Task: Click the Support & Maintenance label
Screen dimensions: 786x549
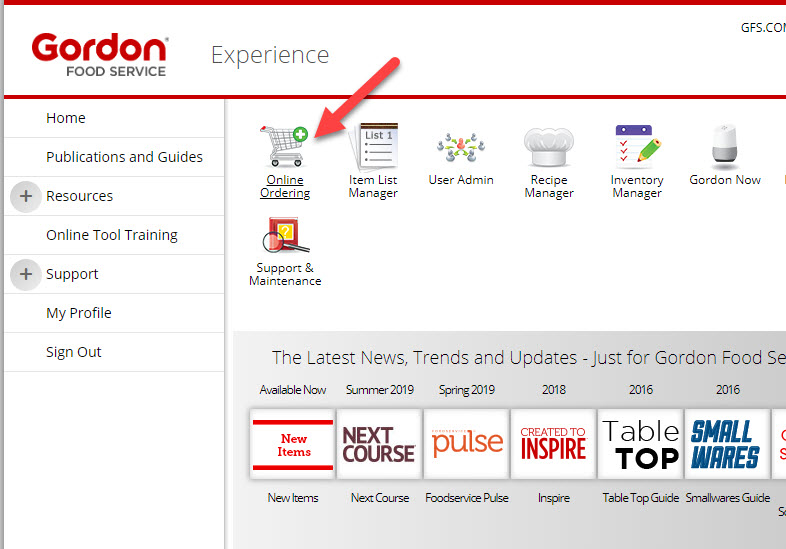Action: [x=285, y=274]
